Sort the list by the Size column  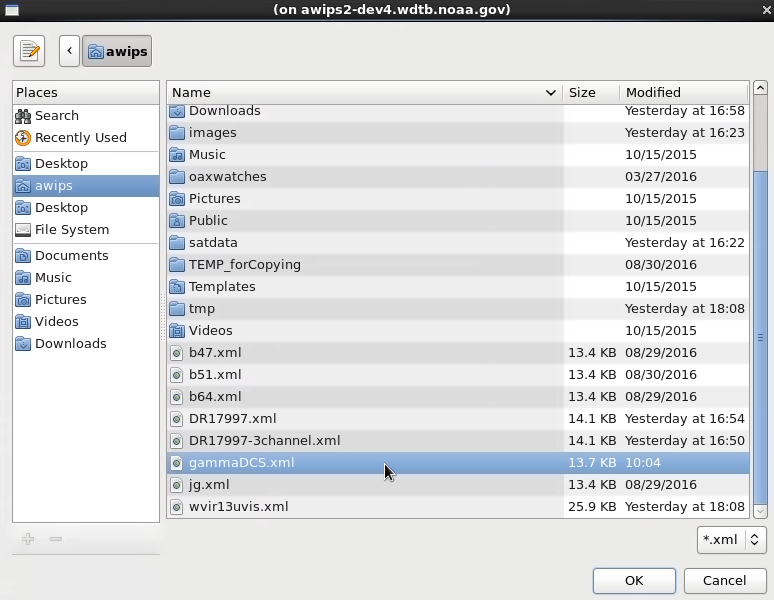click(591, 92)
